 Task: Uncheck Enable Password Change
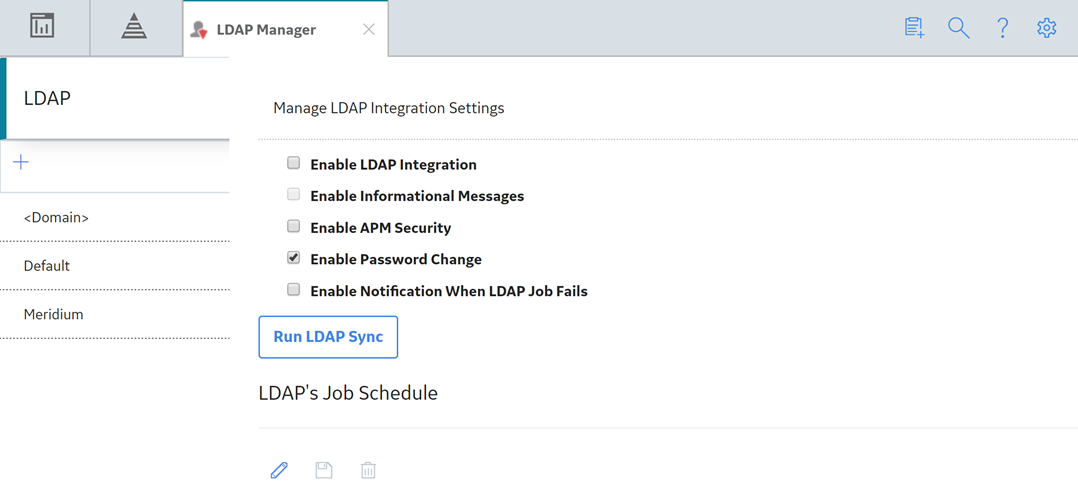point(294,258)
